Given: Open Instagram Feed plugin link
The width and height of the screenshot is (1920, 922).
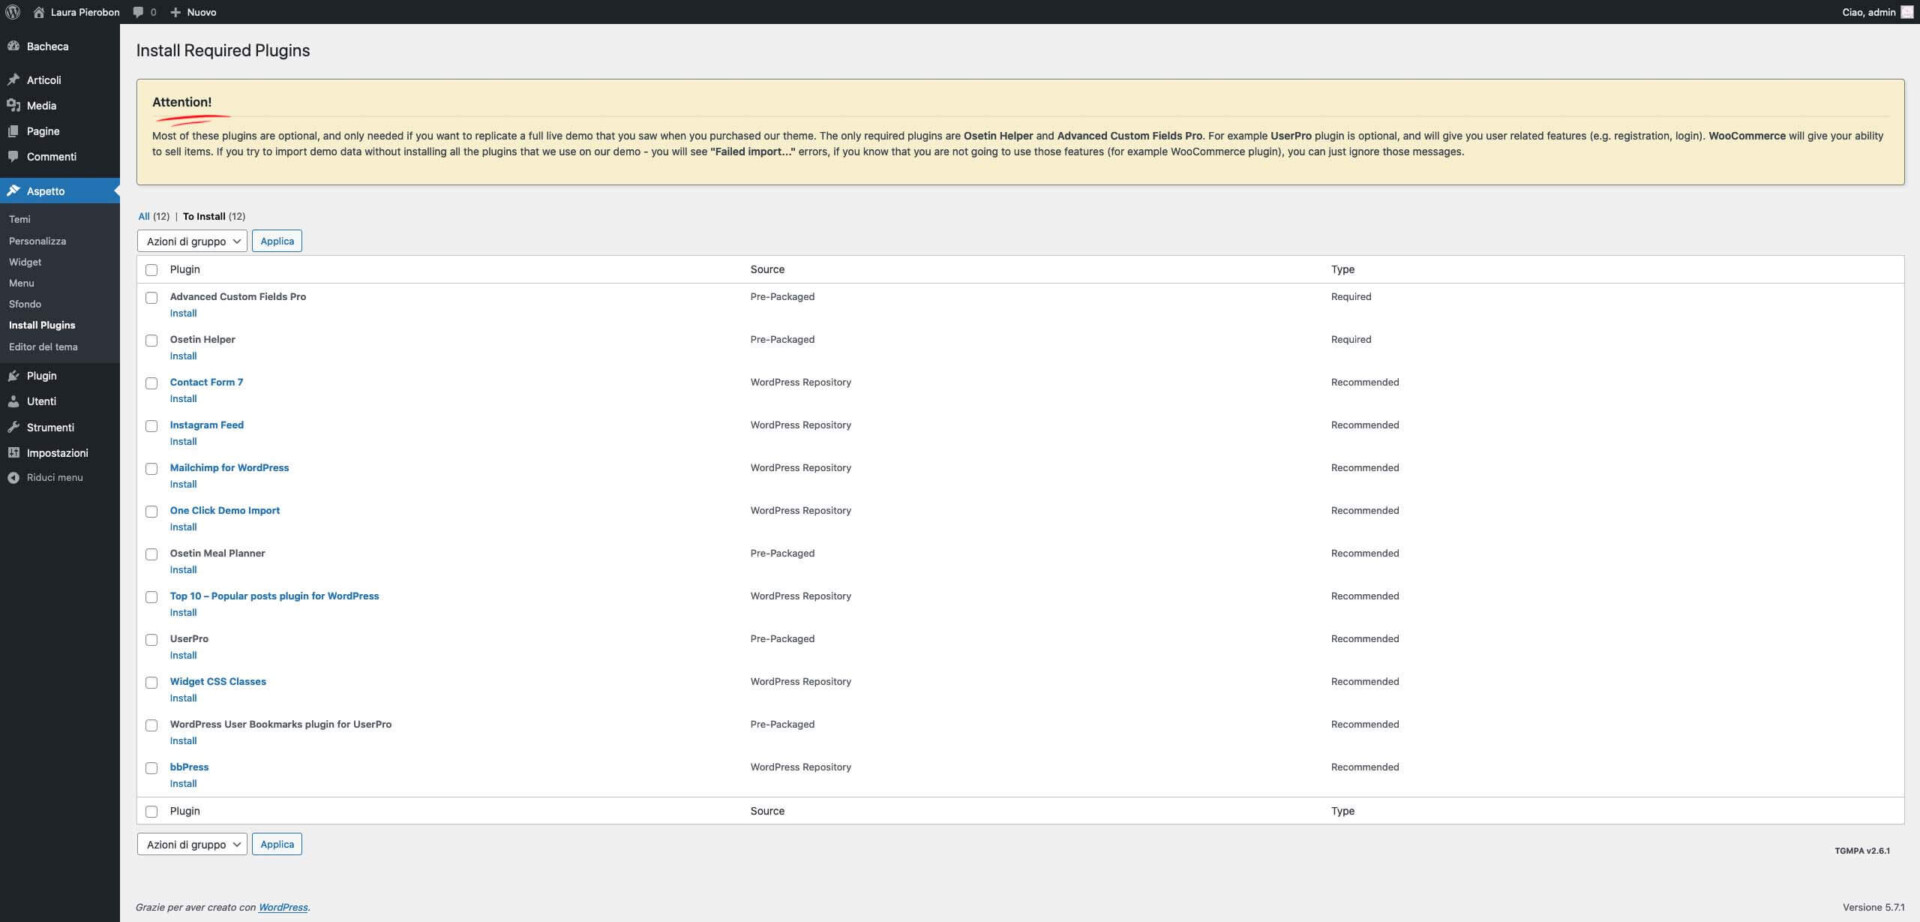Looking at the screenshot, I should tap(207, 425).
